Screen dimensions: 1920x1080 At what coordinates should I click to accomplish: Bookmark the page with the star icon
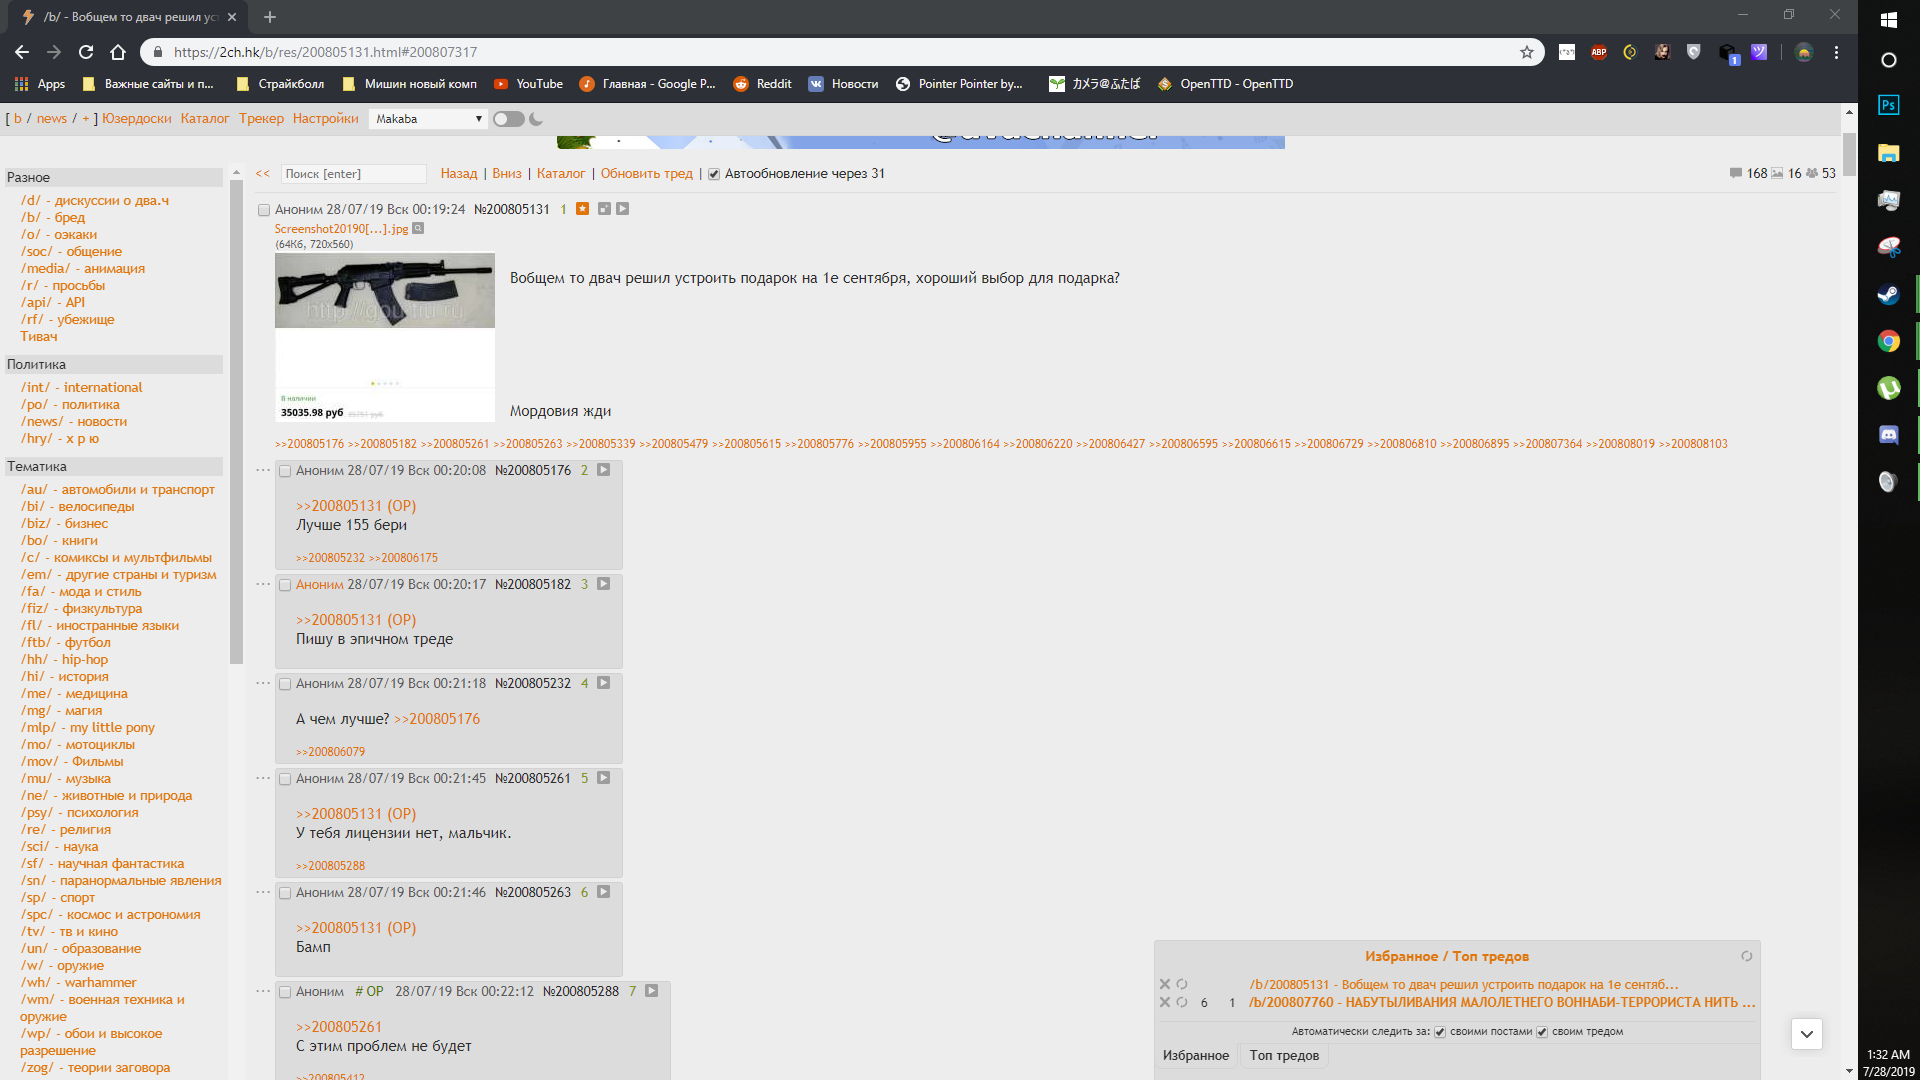pos(1526,52)
